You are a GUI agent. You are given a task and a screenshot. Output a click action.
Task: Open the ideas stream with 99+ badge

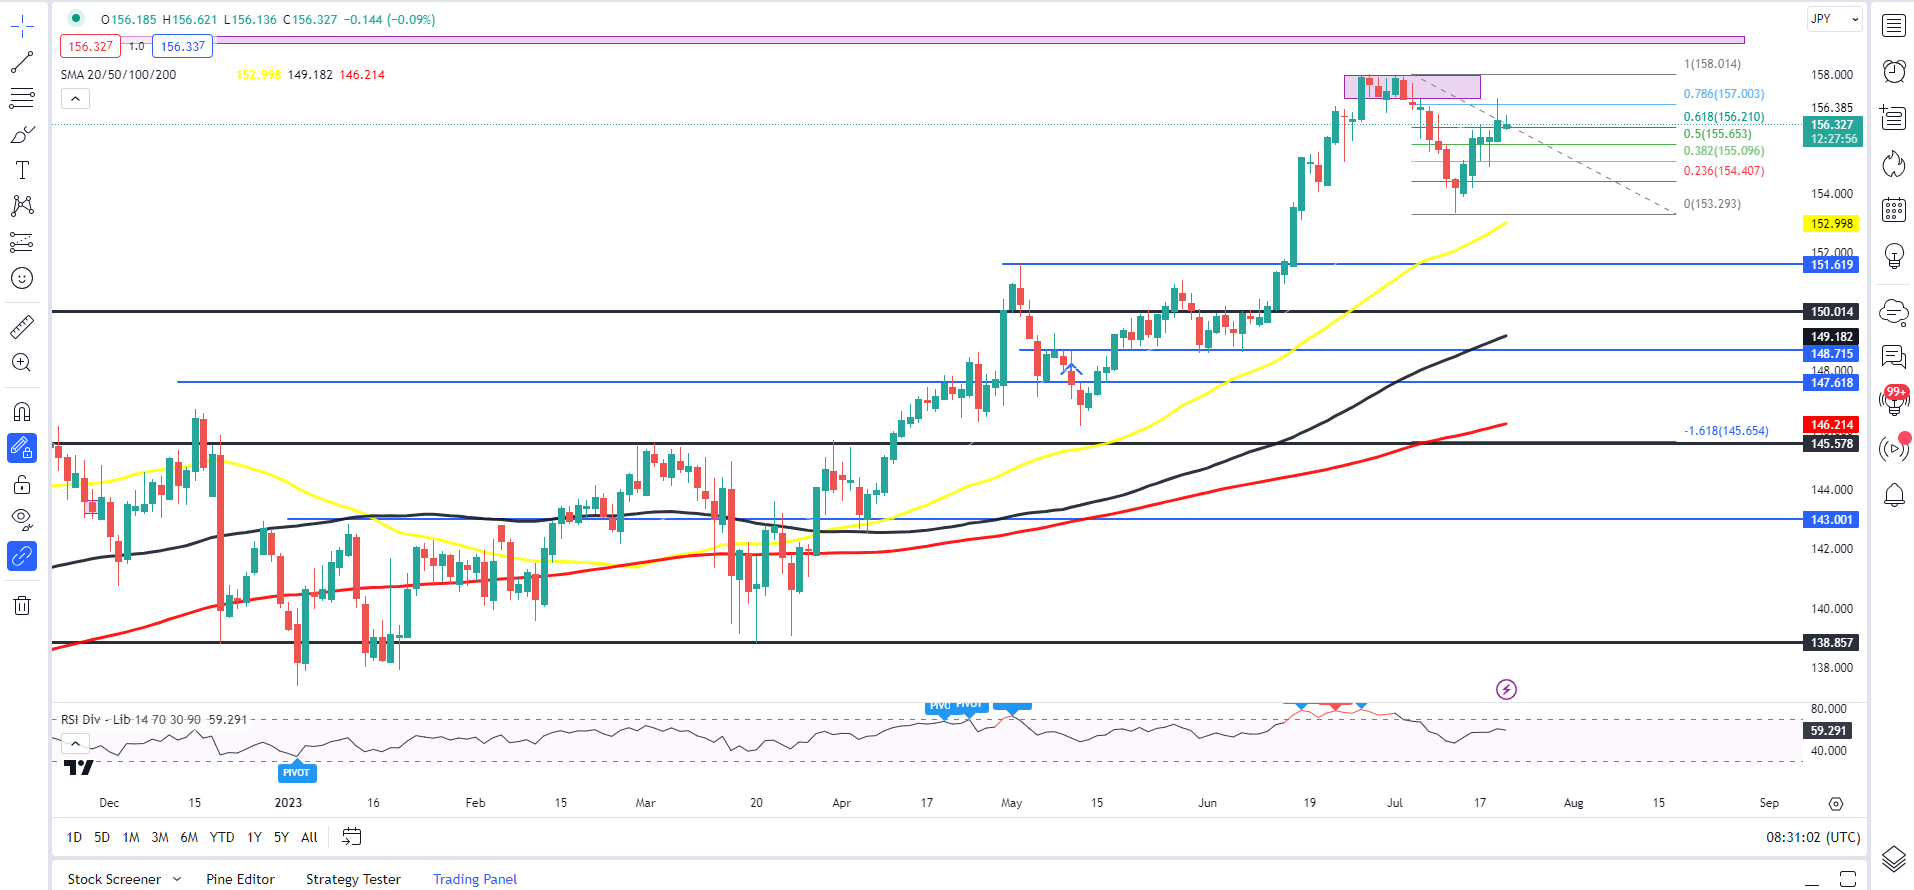tap(1894, 401)
